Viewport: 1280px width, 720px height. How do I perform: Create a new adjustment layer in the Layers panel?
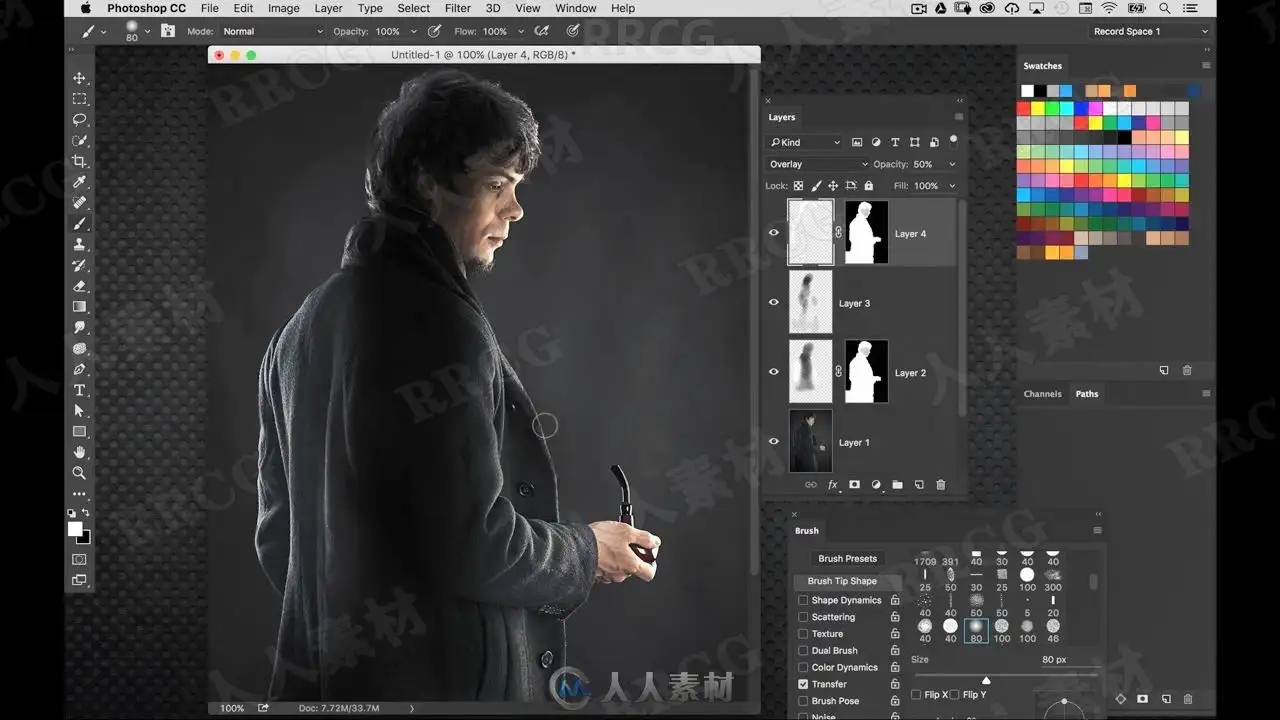click(x=876, y=485)
